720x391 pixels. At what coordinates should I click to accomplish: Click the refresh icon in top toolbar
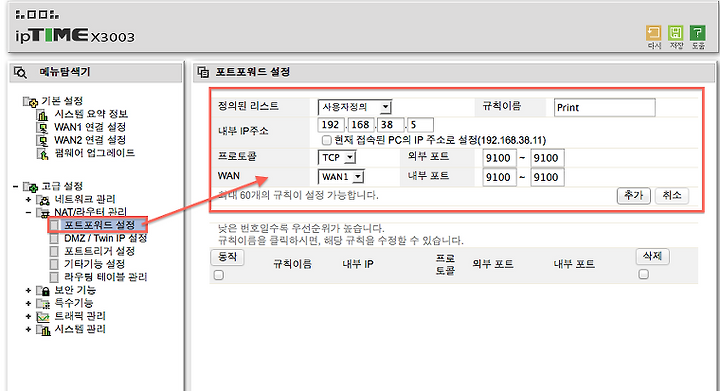[653, 34]
